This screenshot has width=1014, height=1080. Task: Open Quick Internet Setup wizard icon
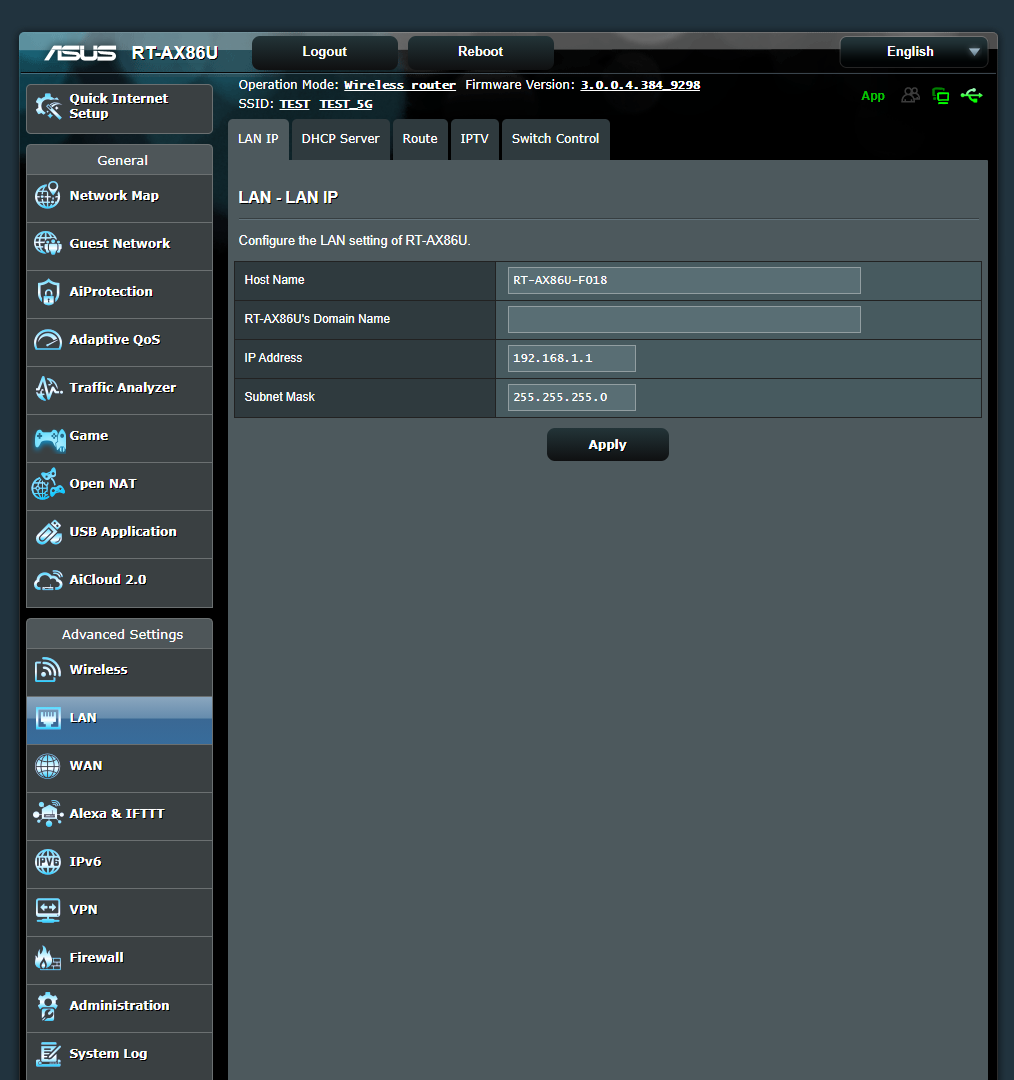(x=48, y=106)
